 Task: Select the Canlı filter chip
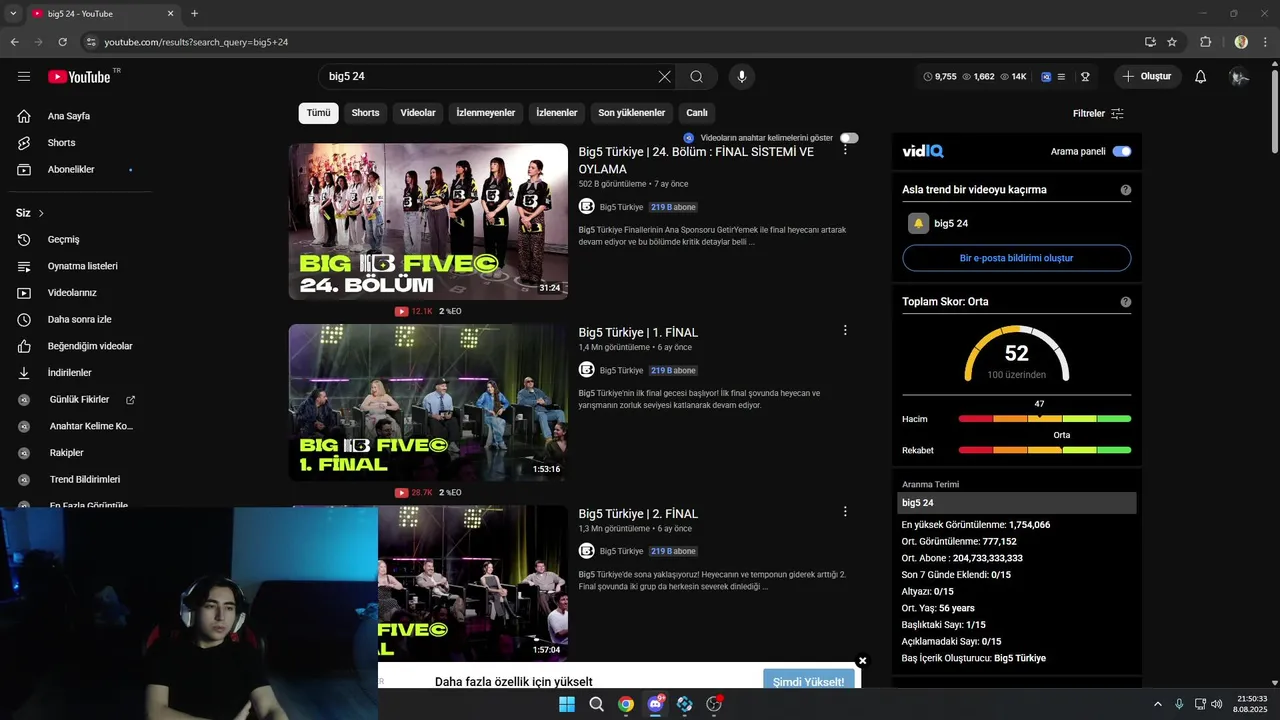coord(697,113)
